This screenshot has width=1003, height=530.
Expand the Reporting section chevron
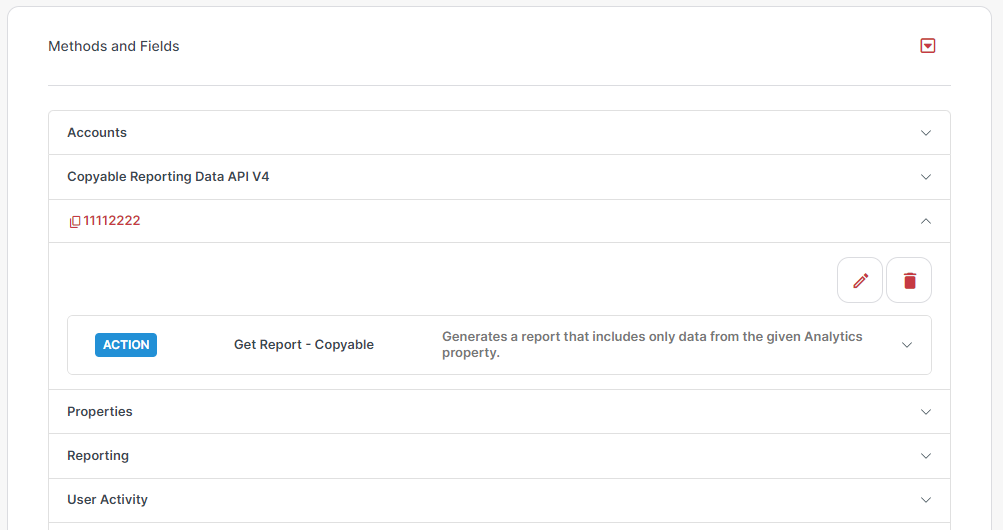tap(926, 456)
